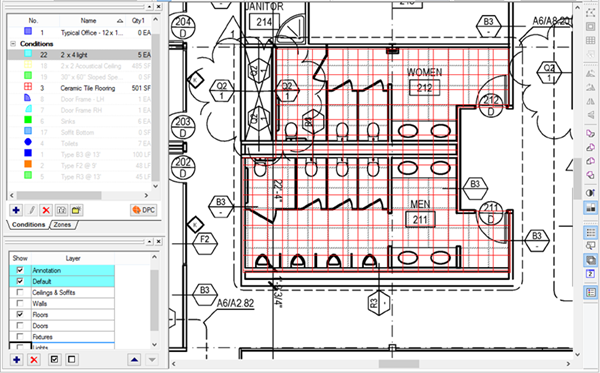Click the check all layers icon
The width and height of the screenshot is (600, 373).
point(54,360)
